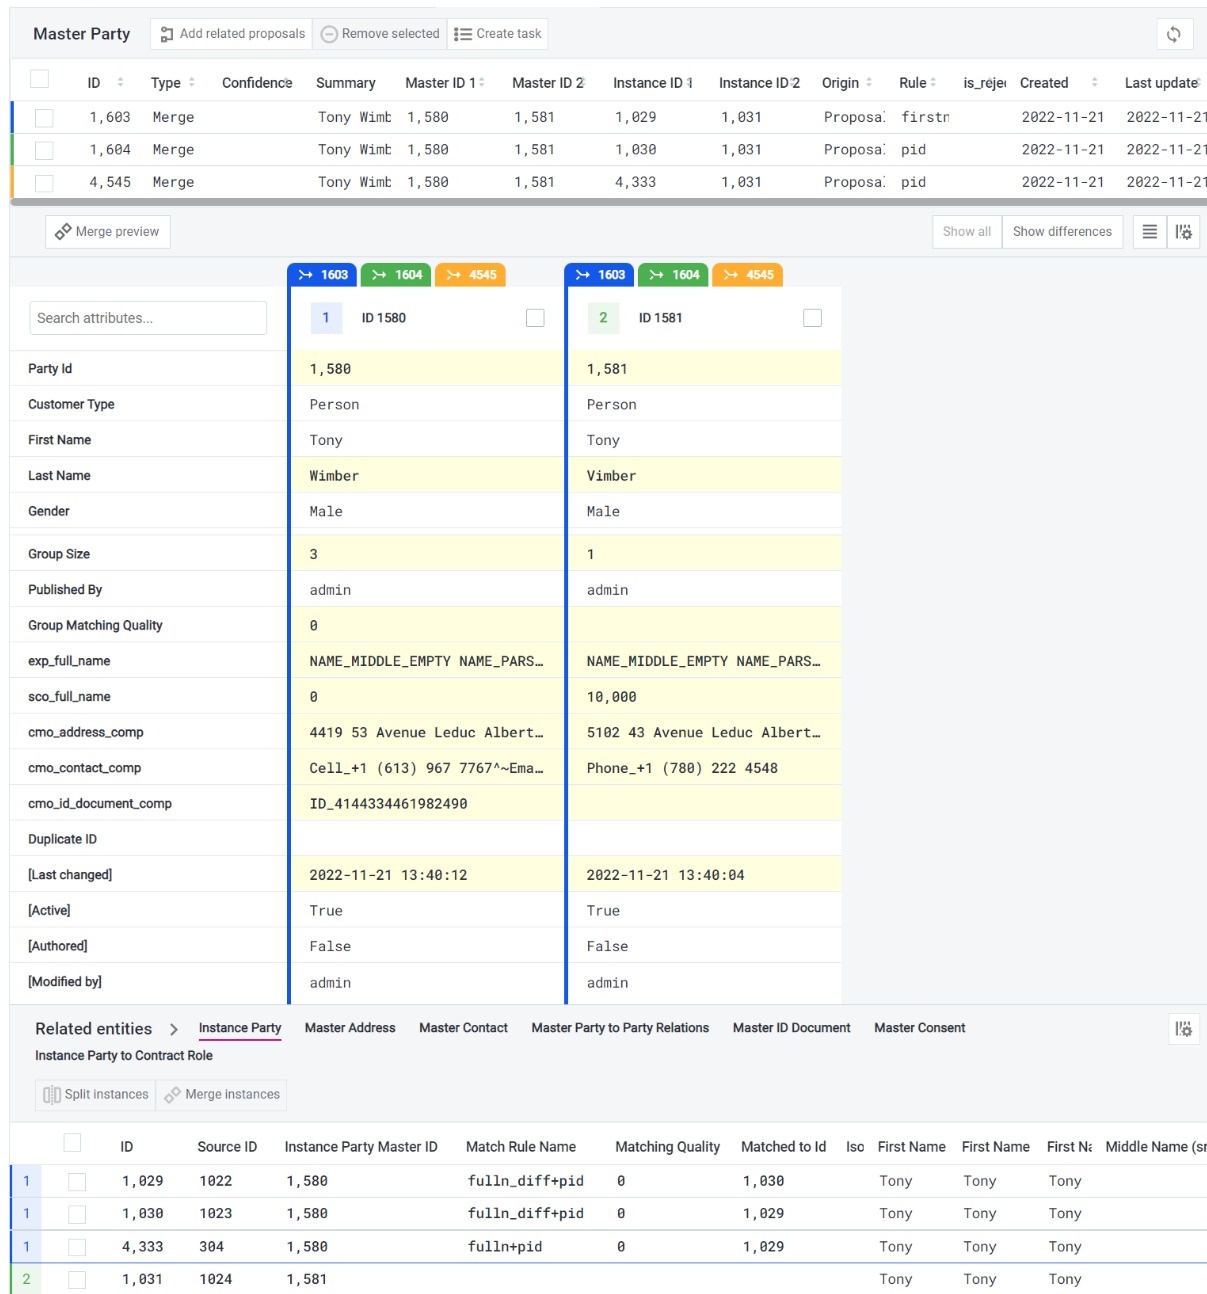Open the column settings gear icon beside list view
Viewport: 1207px width, 1294px height.
pyautogui.click(x=1184, y=231)
